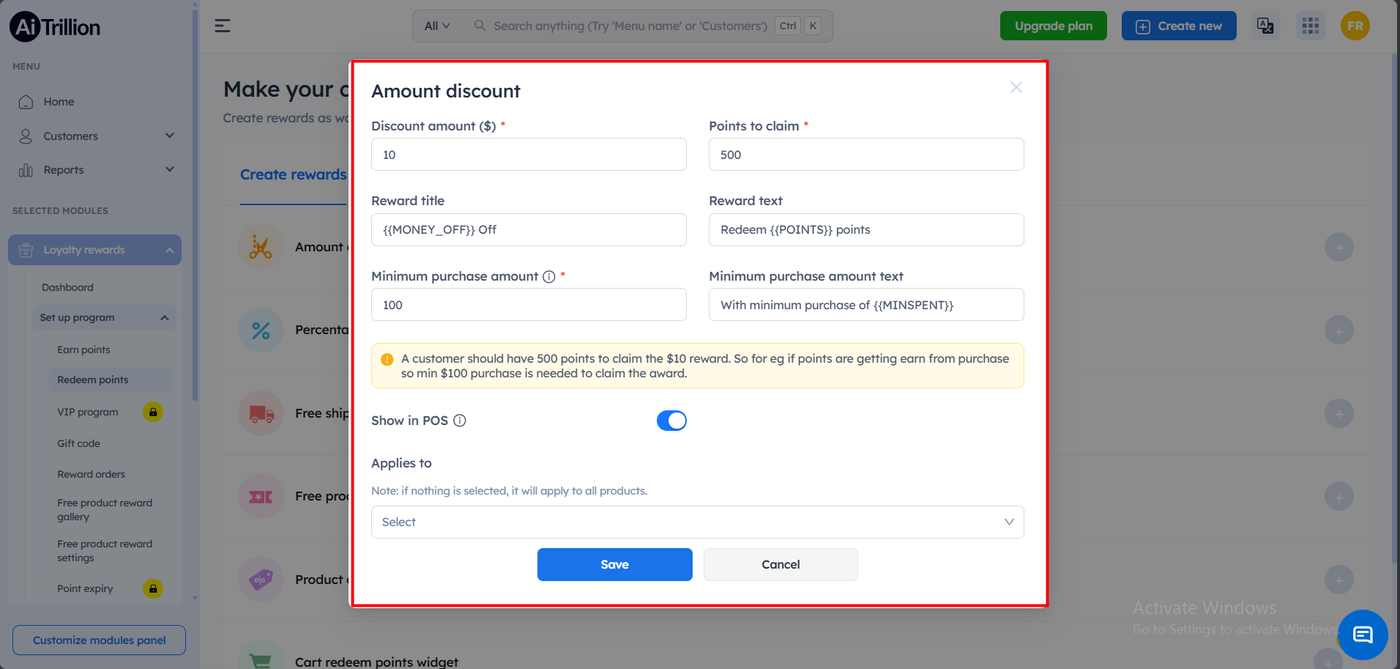Switch to Create rewards tab
The height and width of the screenshot is (669, 1400).
click(x=293, y=174)
